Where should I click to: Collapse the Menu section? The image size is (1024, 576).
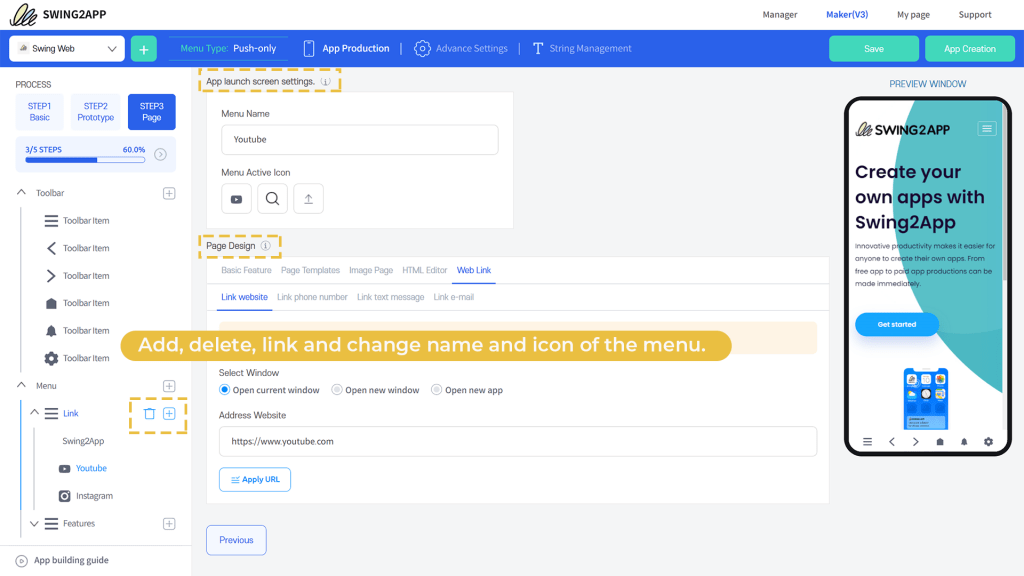click(22, 385)
